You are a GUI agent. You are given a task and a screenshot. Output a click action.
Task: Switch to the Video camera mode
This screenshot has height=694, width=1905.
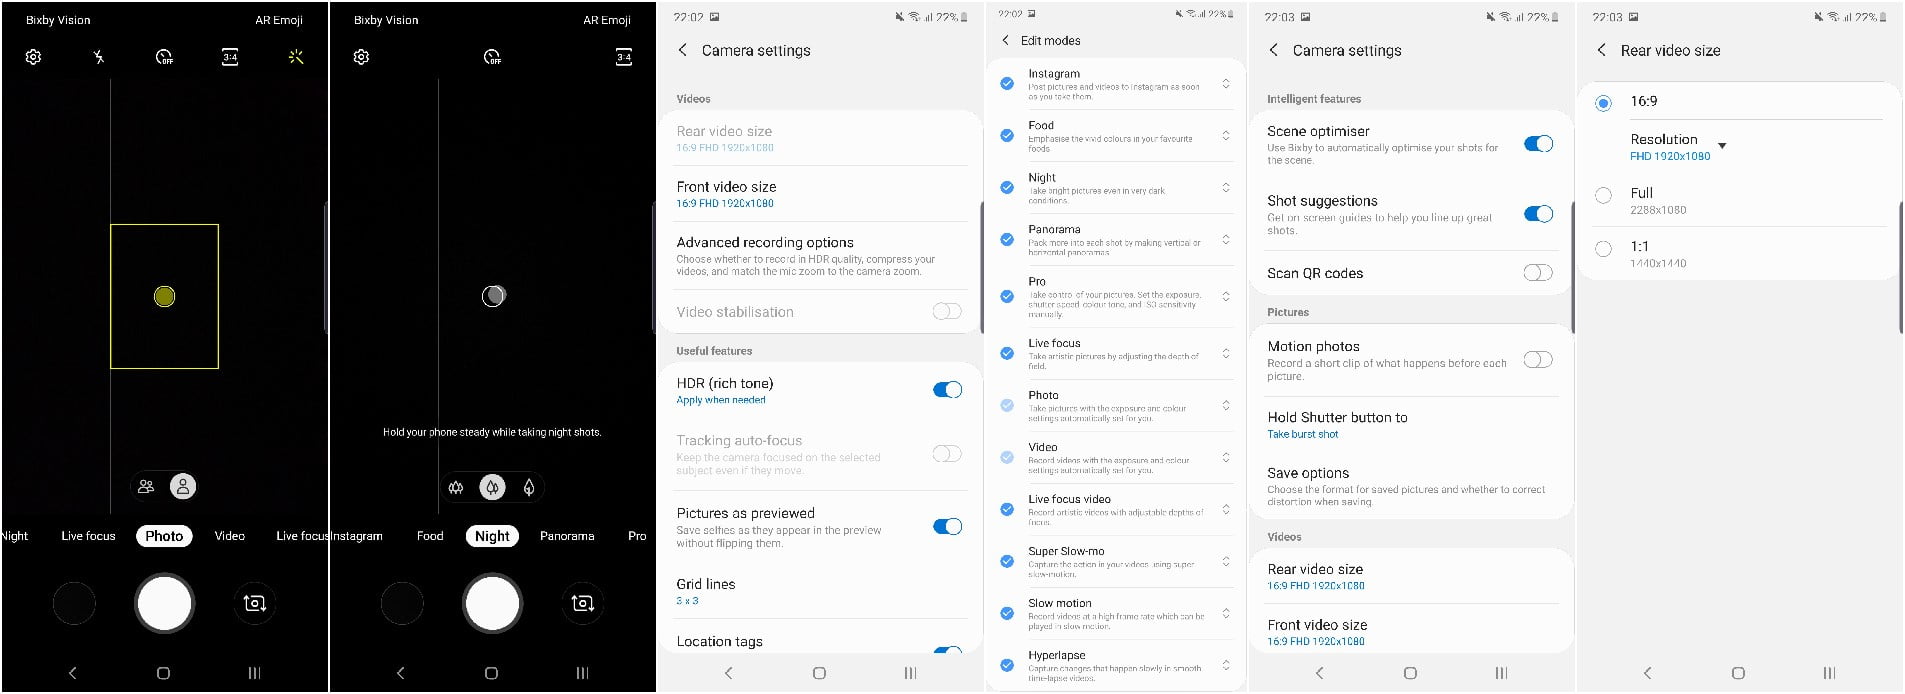[x=229, y=536]
